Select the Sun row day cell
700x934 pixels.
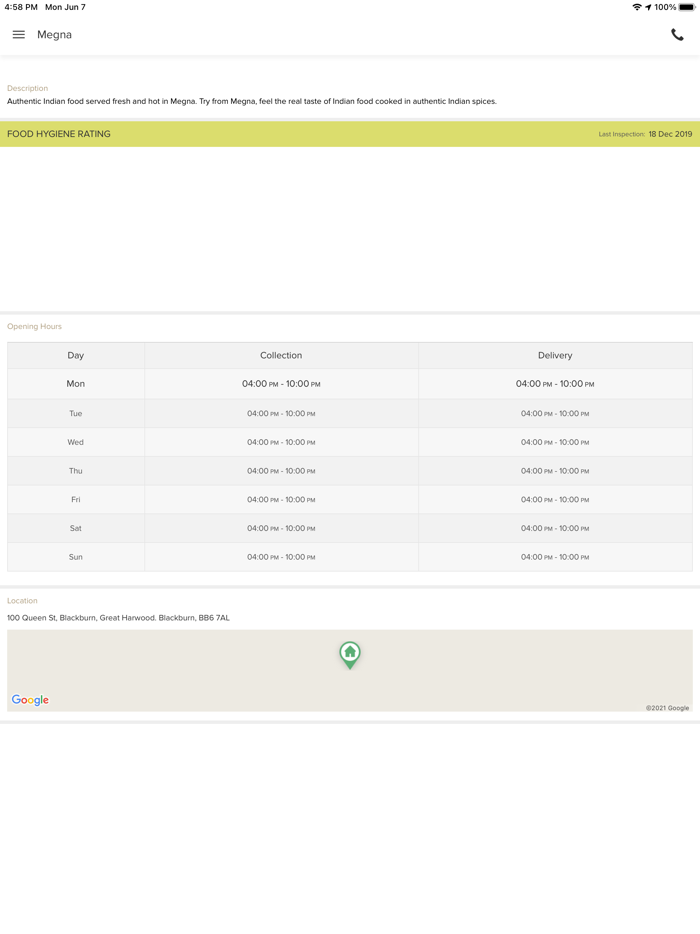76,557
